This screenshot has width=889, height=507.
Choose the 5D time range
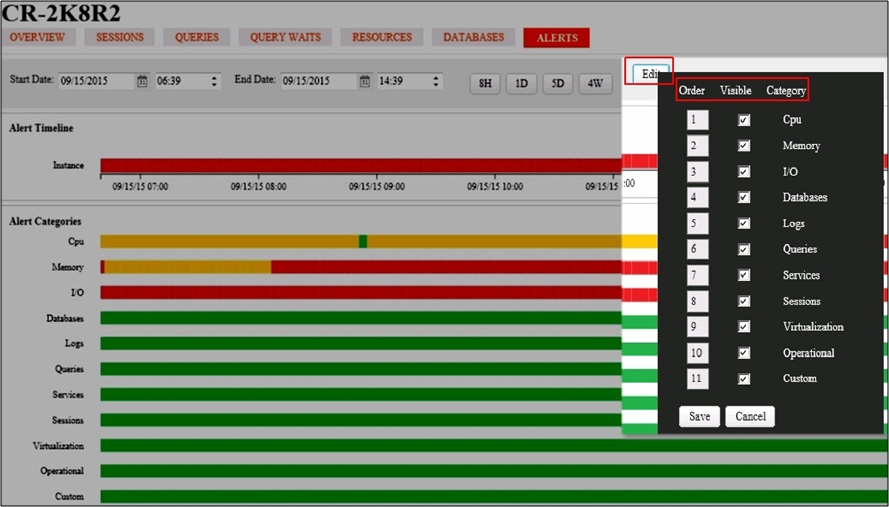point(558,83)
